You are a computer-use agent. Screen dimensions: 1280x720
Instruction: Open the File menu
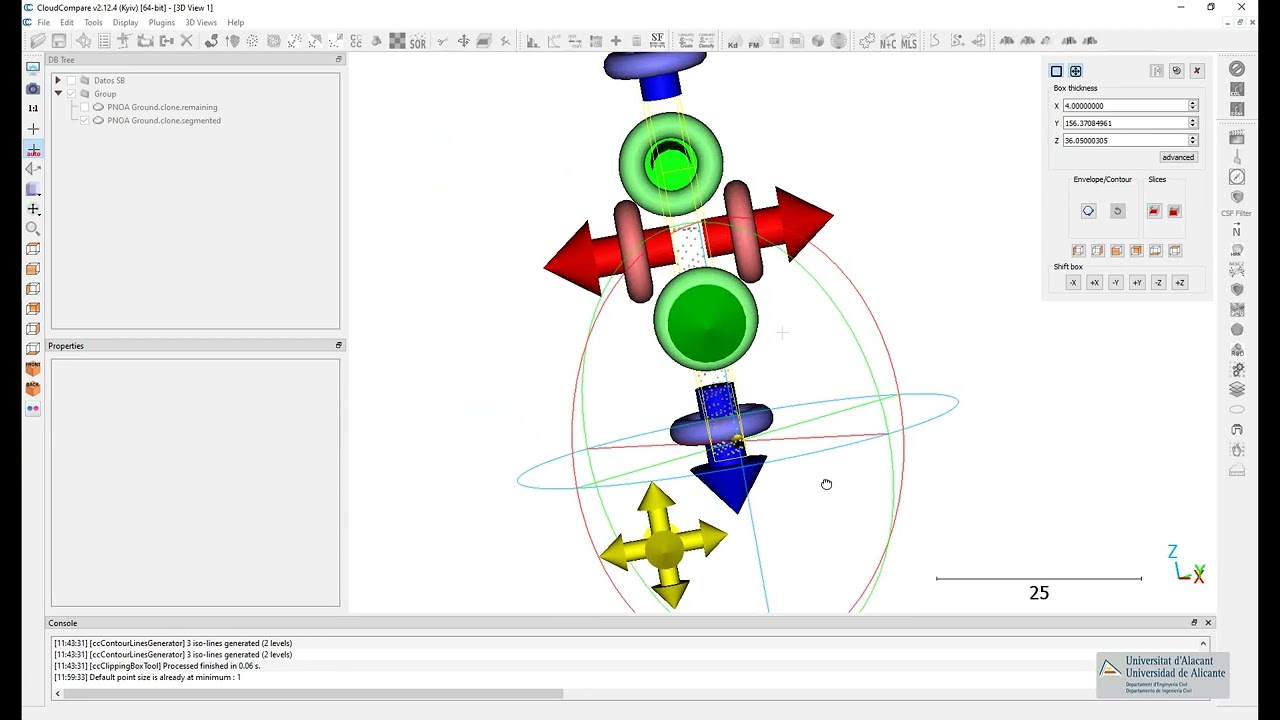pos(43,22)
